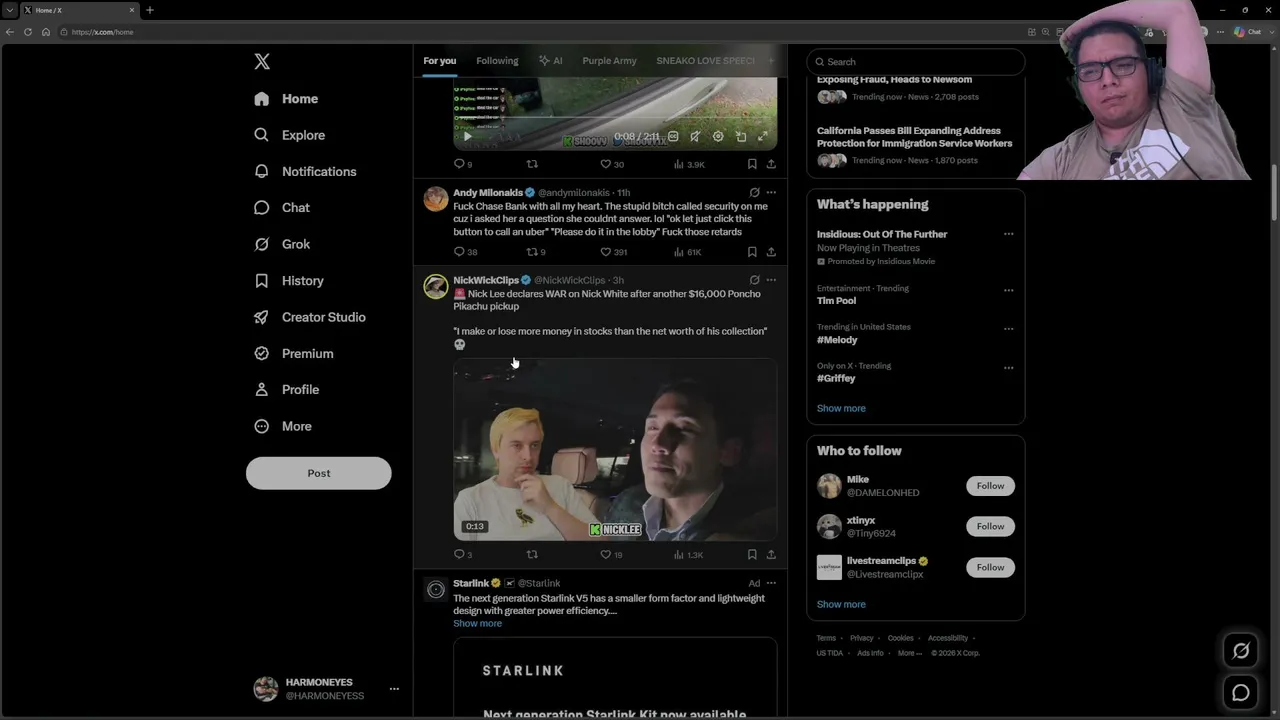Share the Shoovy video post
The width and height of the screenshot is (1280, 720).
point(771,164)
